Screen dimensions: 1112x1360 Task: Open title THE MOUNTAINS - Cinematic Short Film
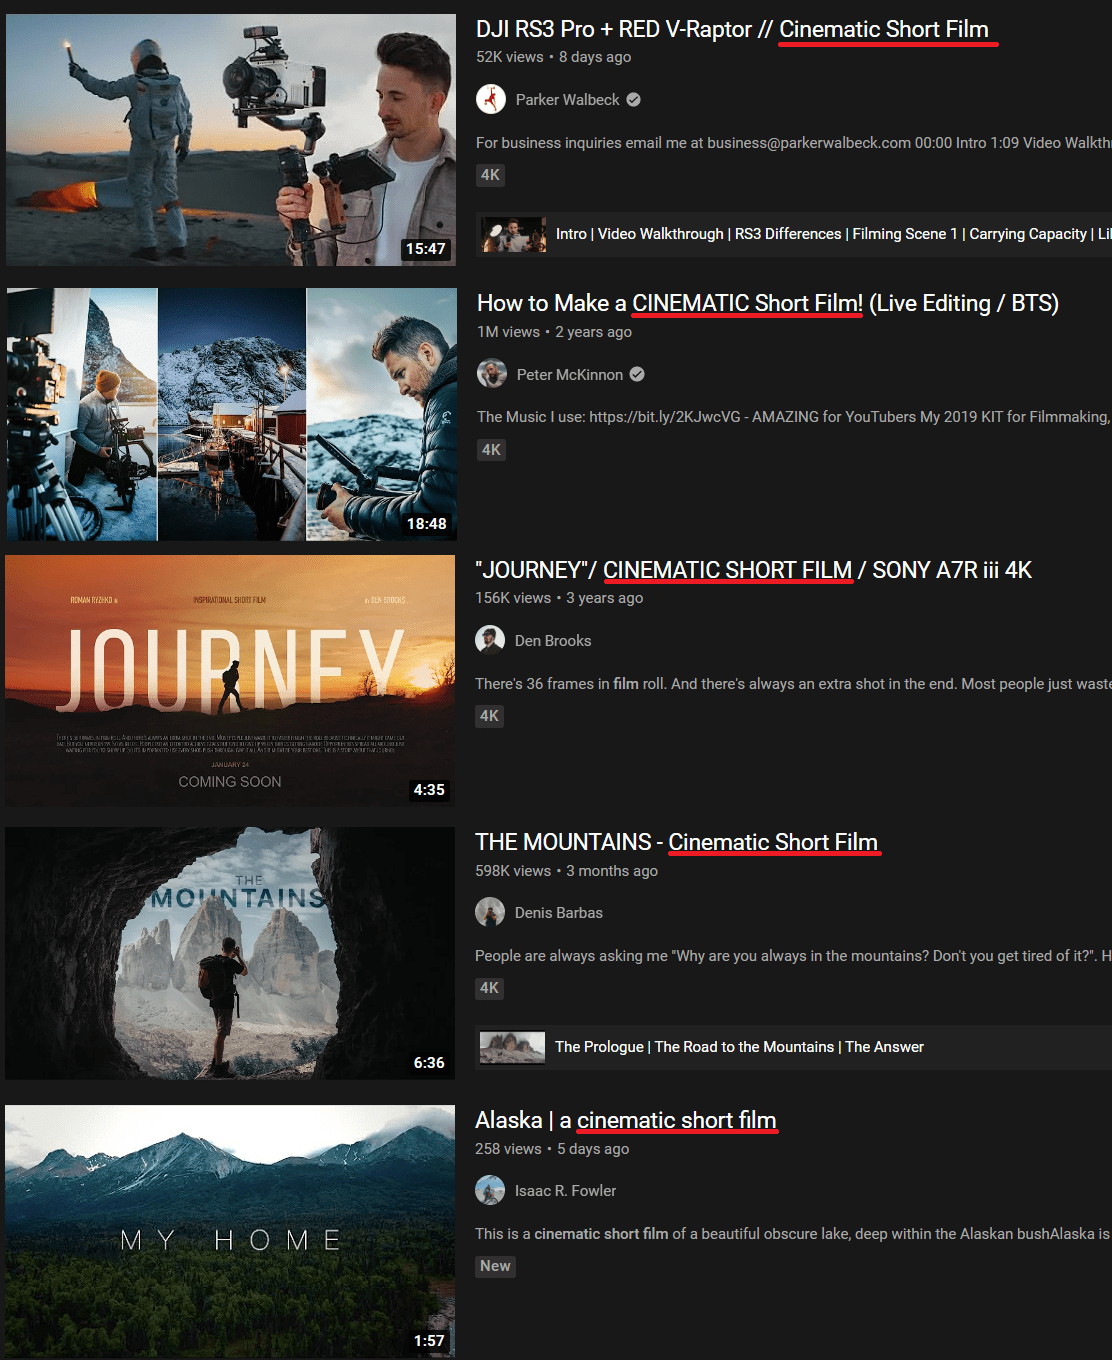click(676, 842)
